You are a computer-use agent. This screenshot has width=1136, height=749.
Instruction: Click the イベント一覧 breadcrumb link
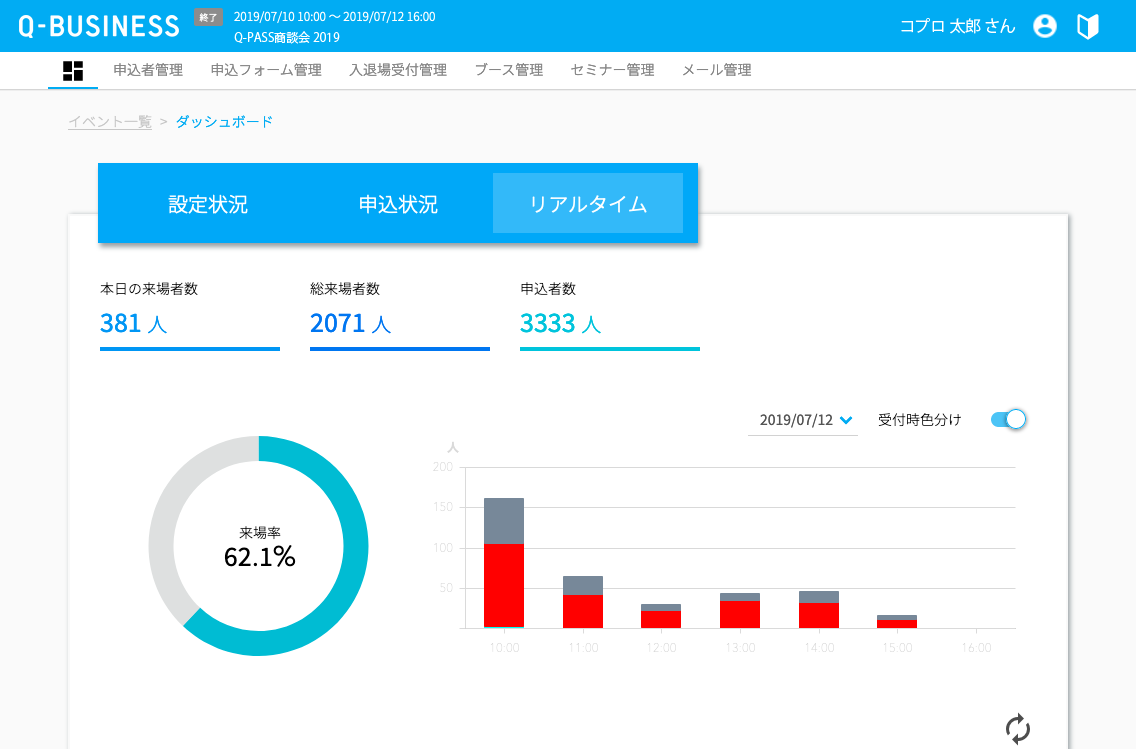click(x=110, y=122)
